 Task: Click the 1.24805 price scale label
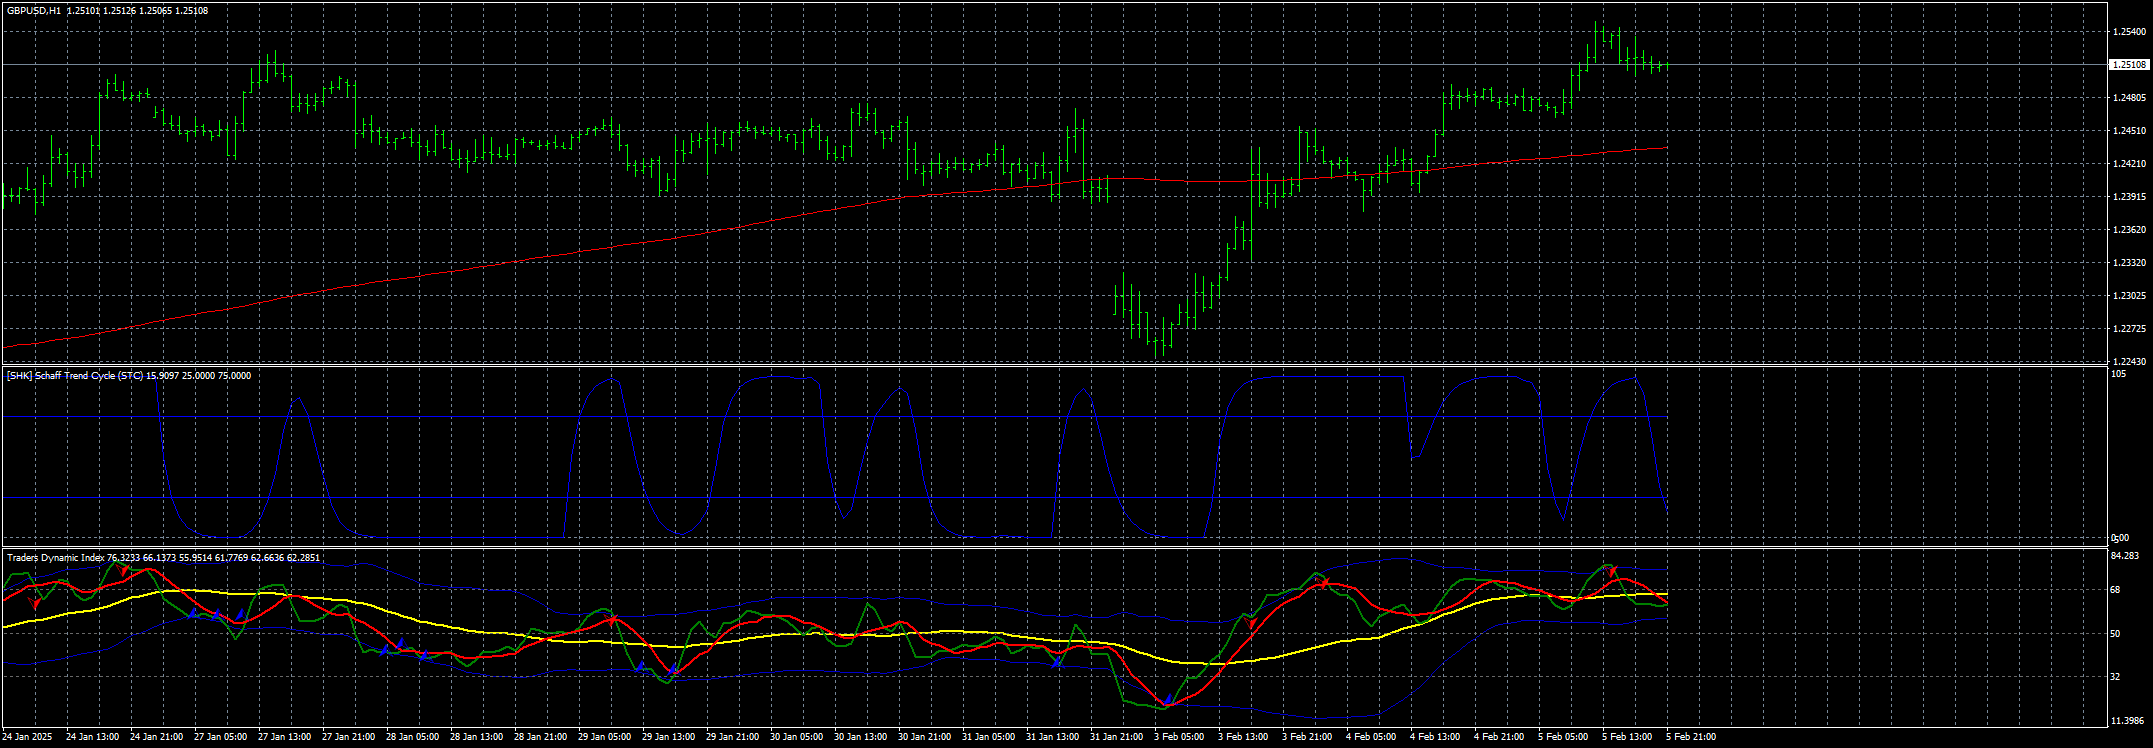(2129, 98)
